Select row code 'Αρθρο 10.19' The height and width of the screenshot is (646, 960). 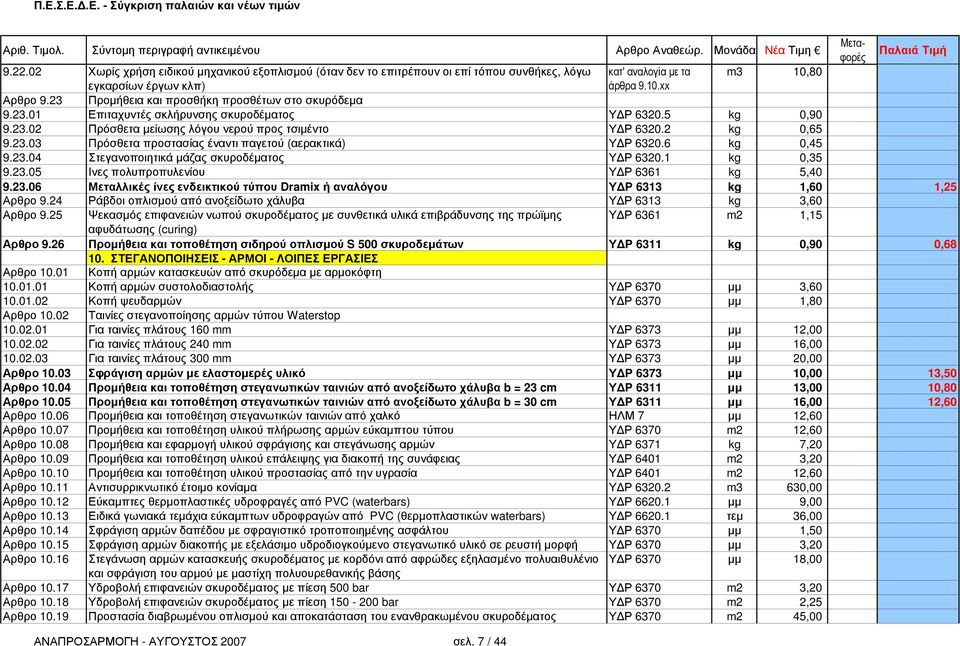36,617
